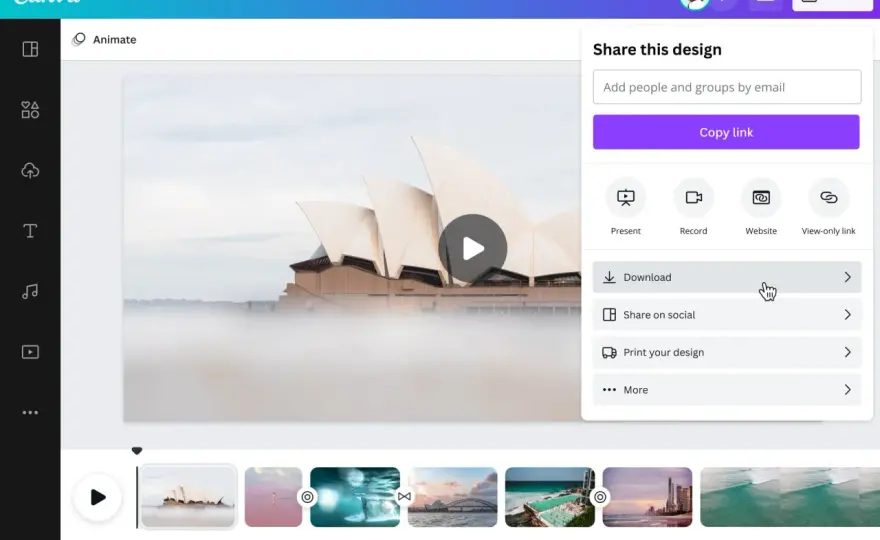880x540 pixels.
Task: Open the Videos panel sidebar icon
Action: (30, 352)
